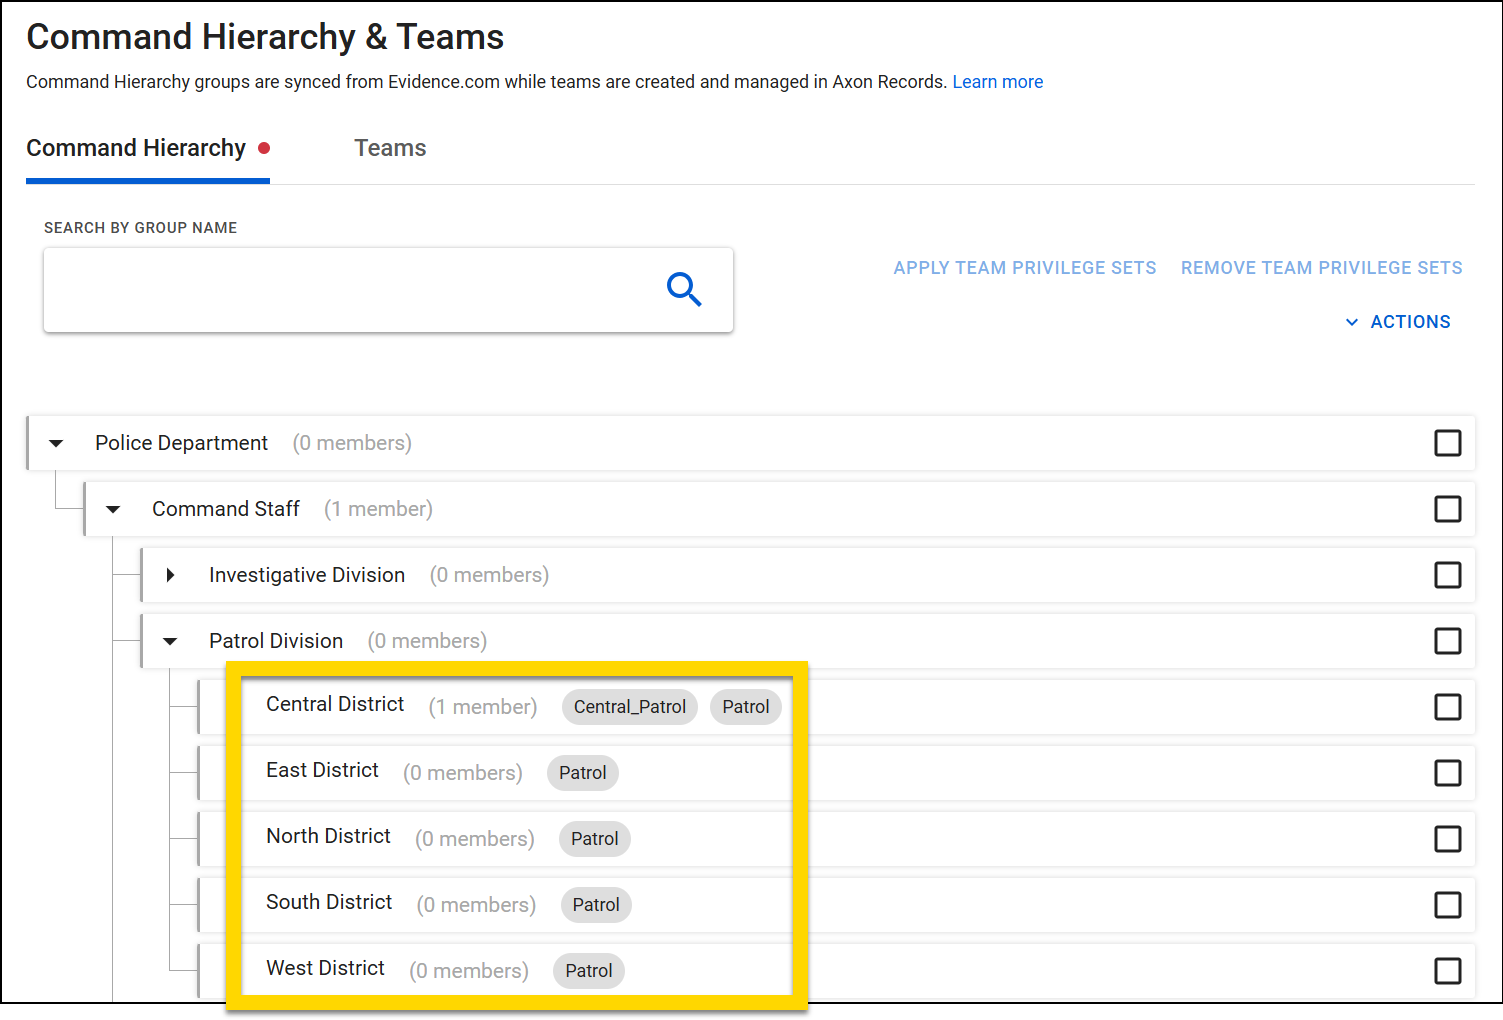Screen dimensions: 1503x1020
Task: Check the Police Department checkbox
Action: pos(1447,443)
